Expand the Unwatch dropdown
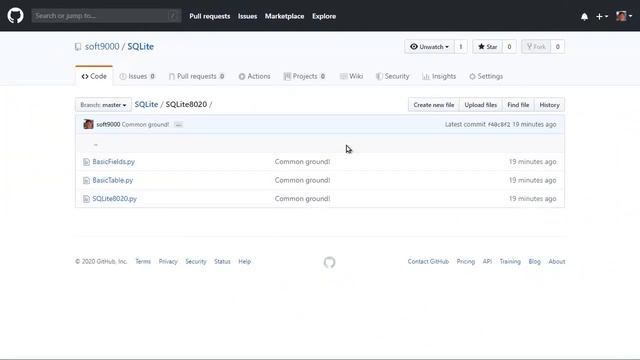The image size is (640, 360). 429,47
